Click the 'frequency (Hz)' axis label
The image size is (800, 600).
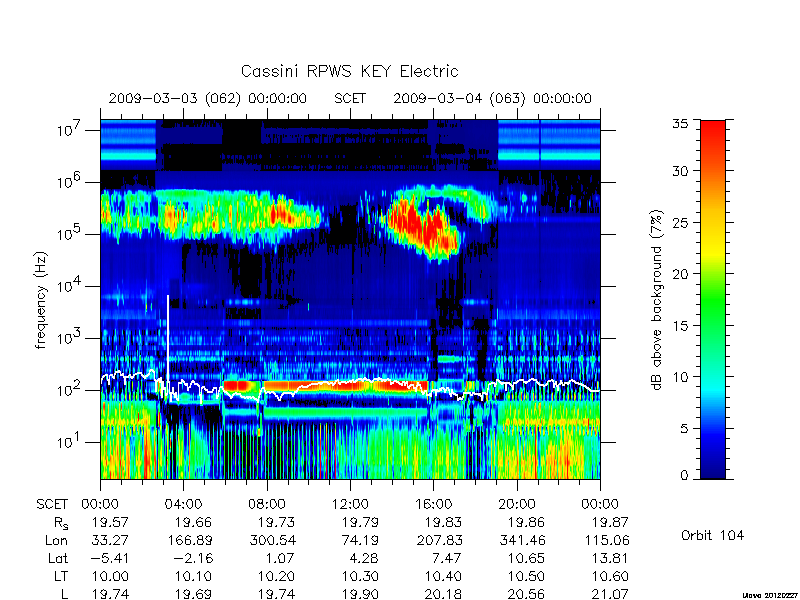(x=41, y=300)
